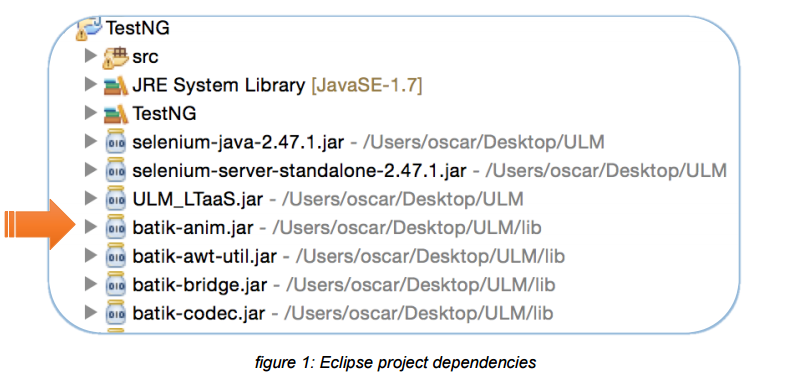Click the ULM_LTaaS.jar jar icon
This screenshot has height=384, width=807.
click(x=115, y=198)
